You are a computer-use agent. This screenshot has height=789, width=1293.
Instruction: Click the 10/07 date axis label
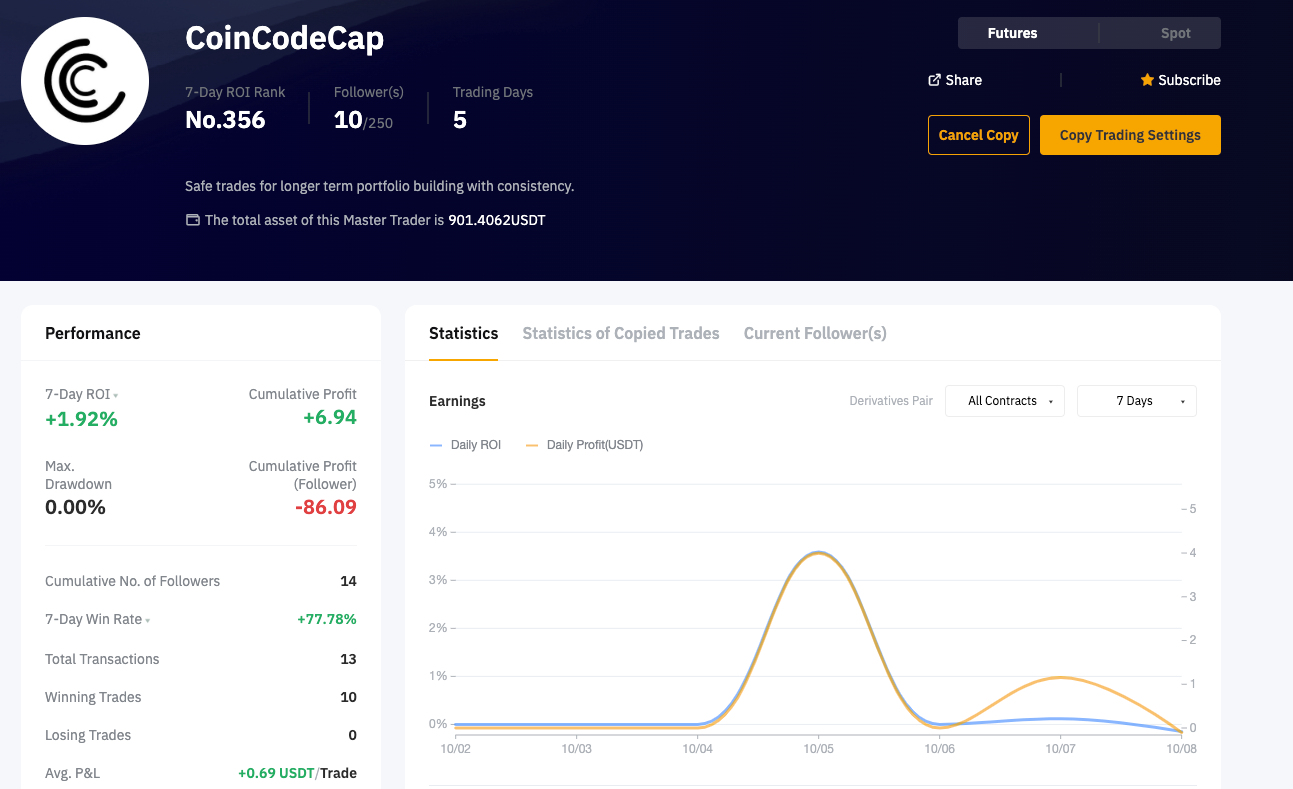1060,748
